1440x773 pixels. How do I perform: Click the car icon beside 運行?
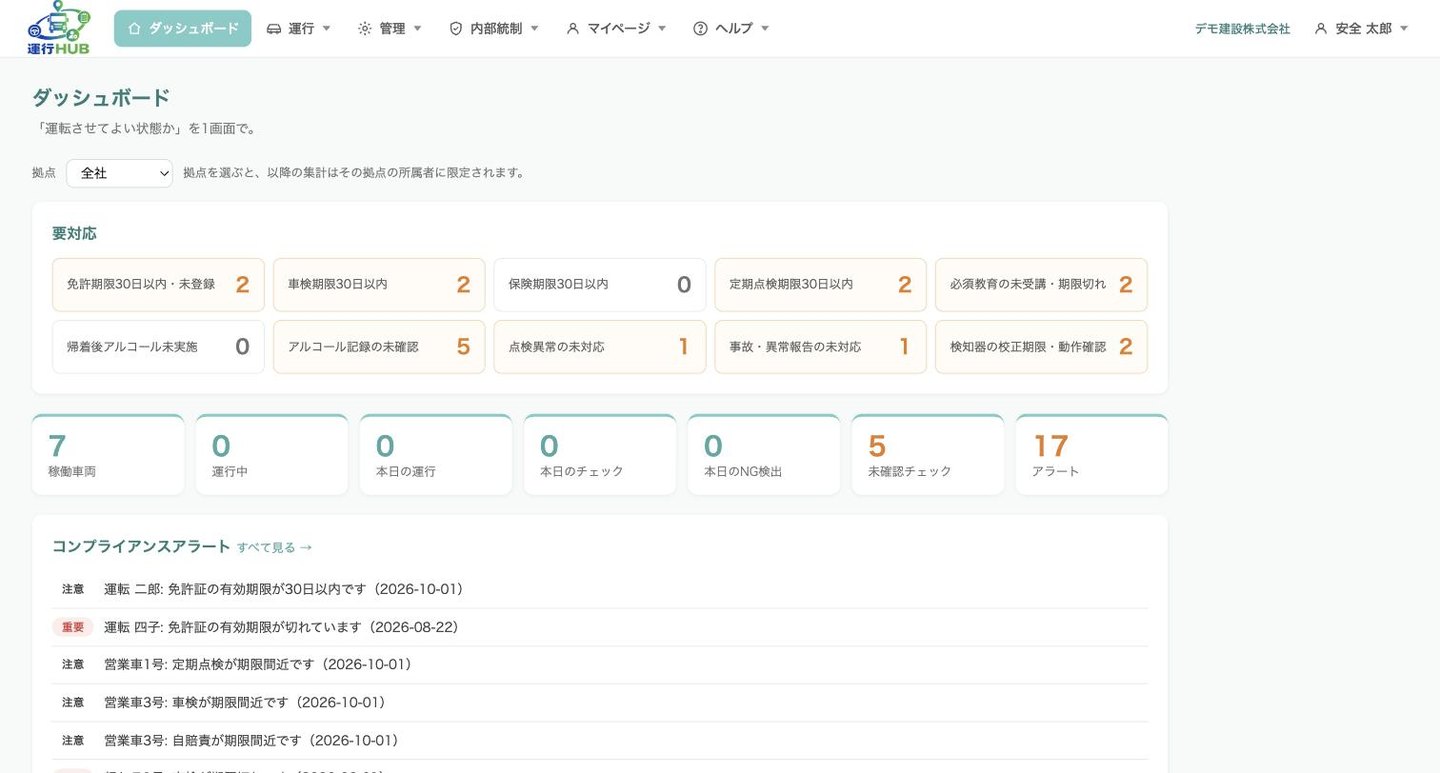click(274, 29)
